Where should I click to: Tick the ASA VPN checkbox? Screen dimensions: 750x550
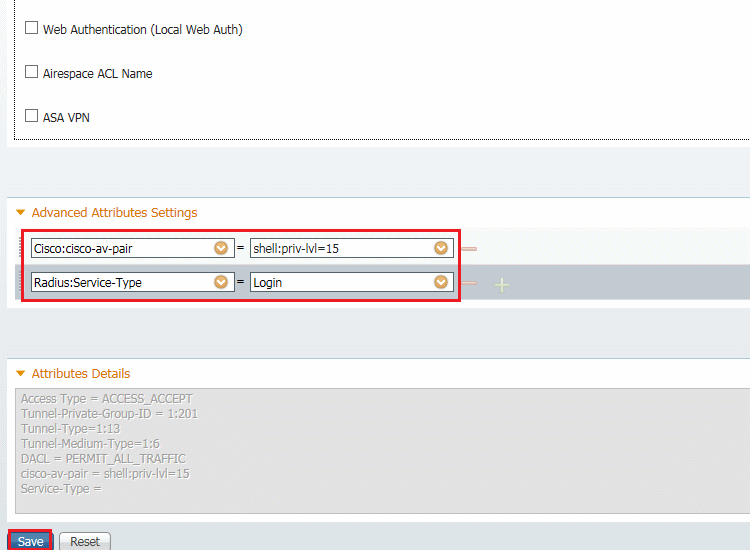coord(32,116)
